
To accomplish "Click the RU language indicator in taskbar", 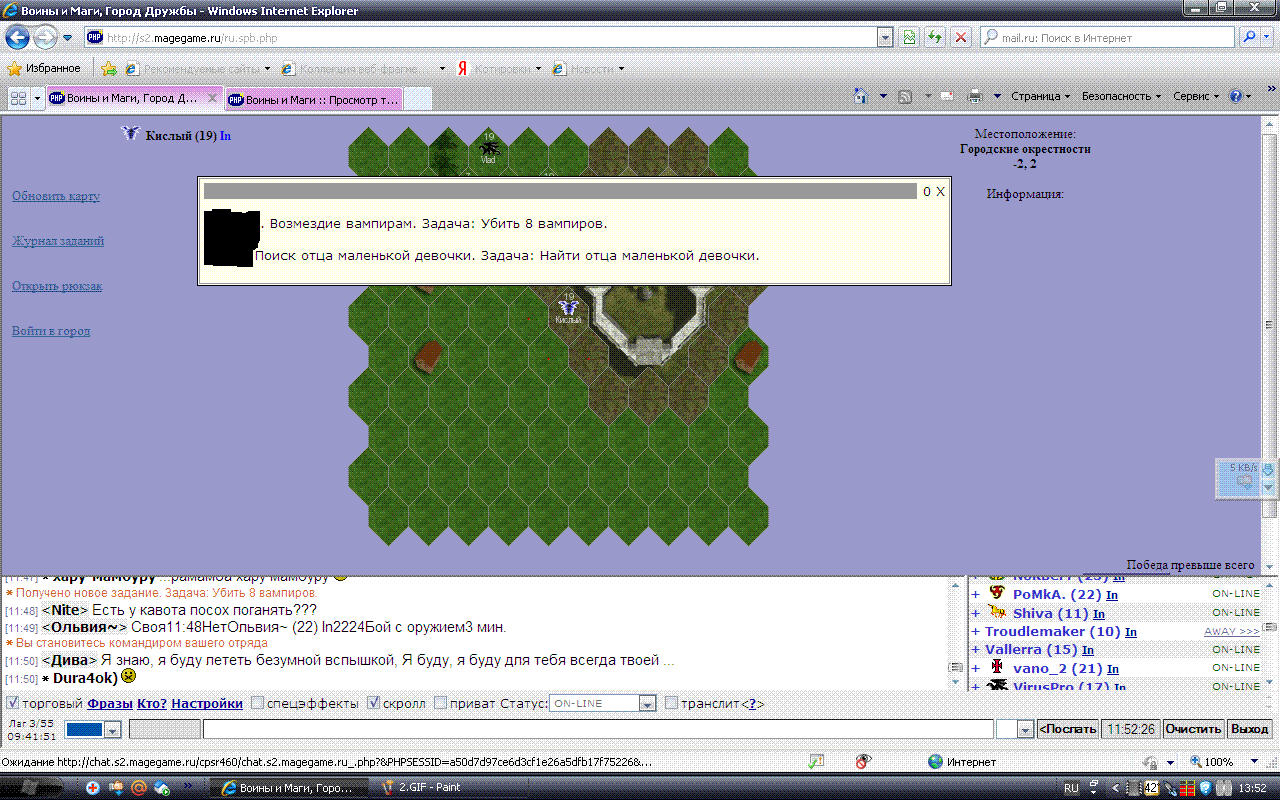I will tap(1071, 788).
